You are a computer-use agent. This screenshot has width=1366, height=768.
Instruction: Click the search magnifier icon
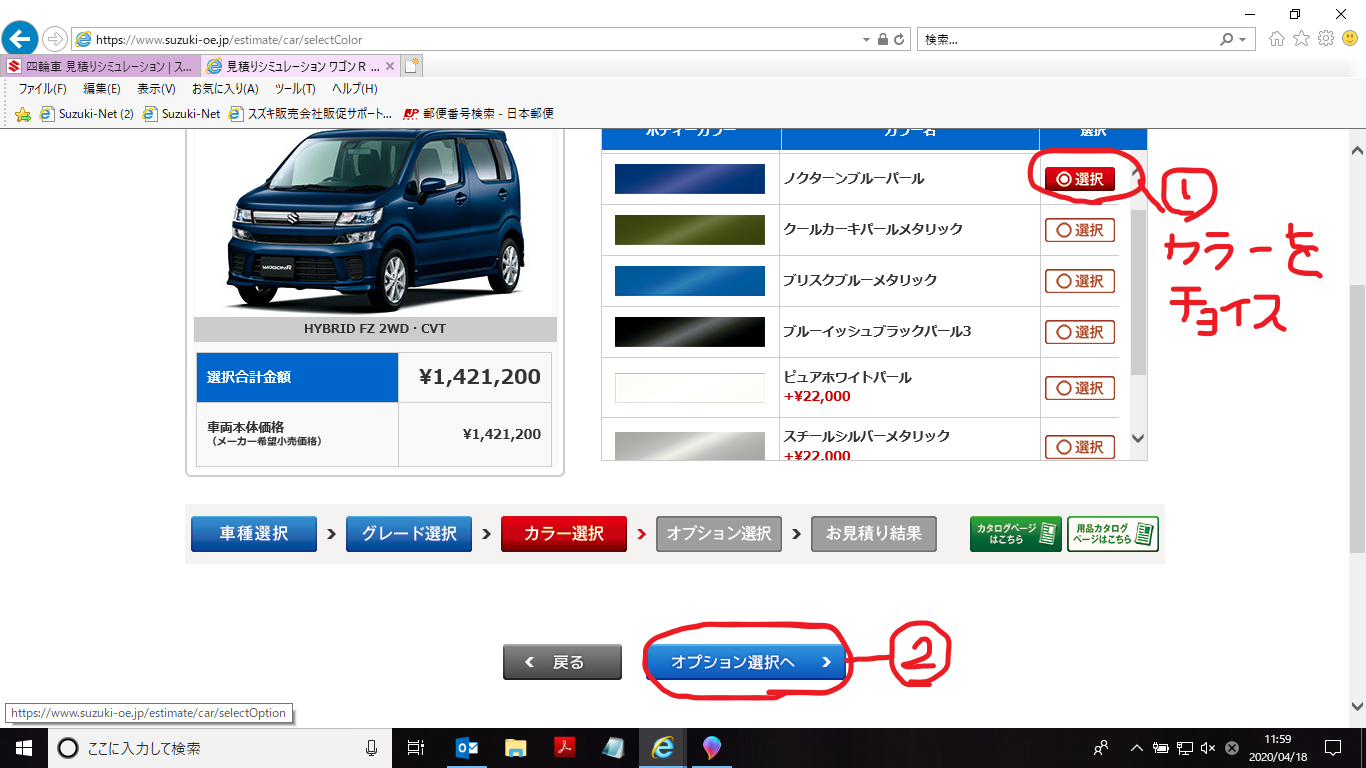click(1227, 40)
